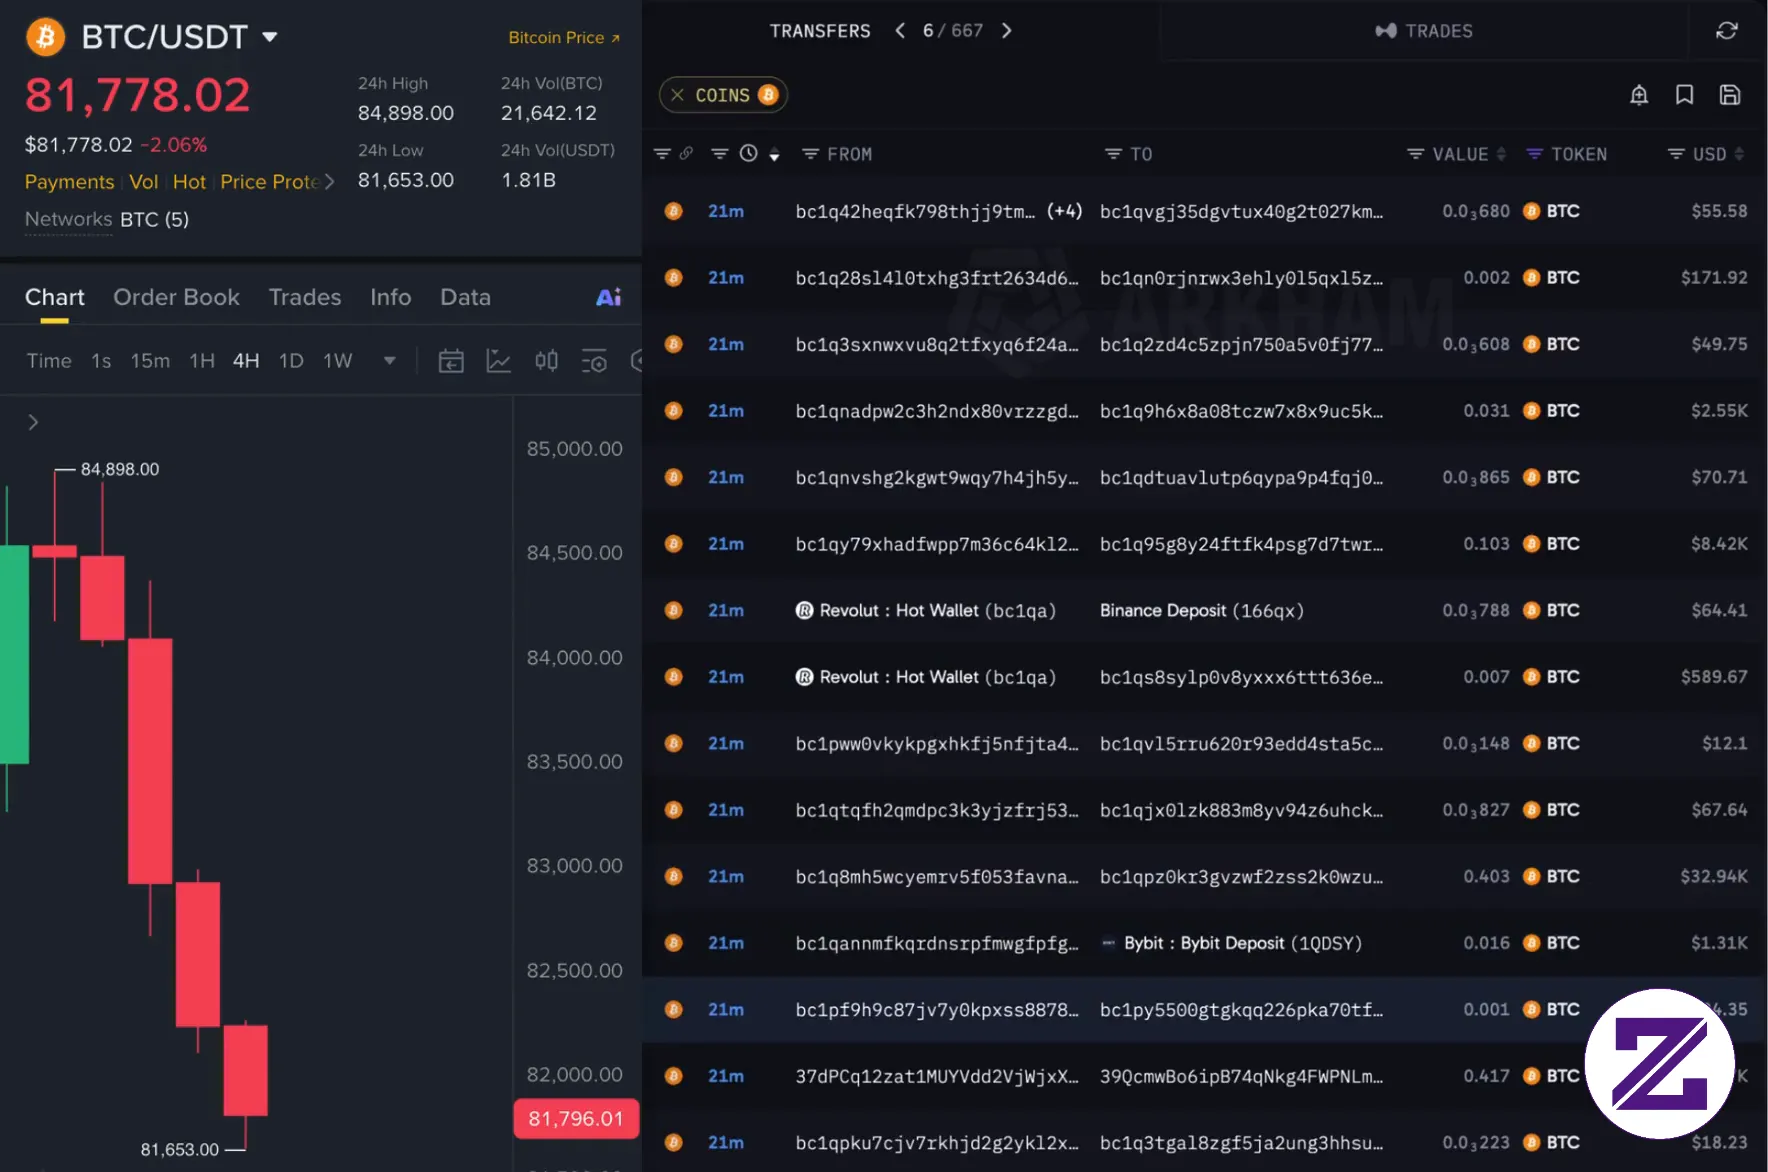1768x1172 pixels.
Task: Click Binance Deposit (166qx) recipient
Action: (x=1202, y=610)
